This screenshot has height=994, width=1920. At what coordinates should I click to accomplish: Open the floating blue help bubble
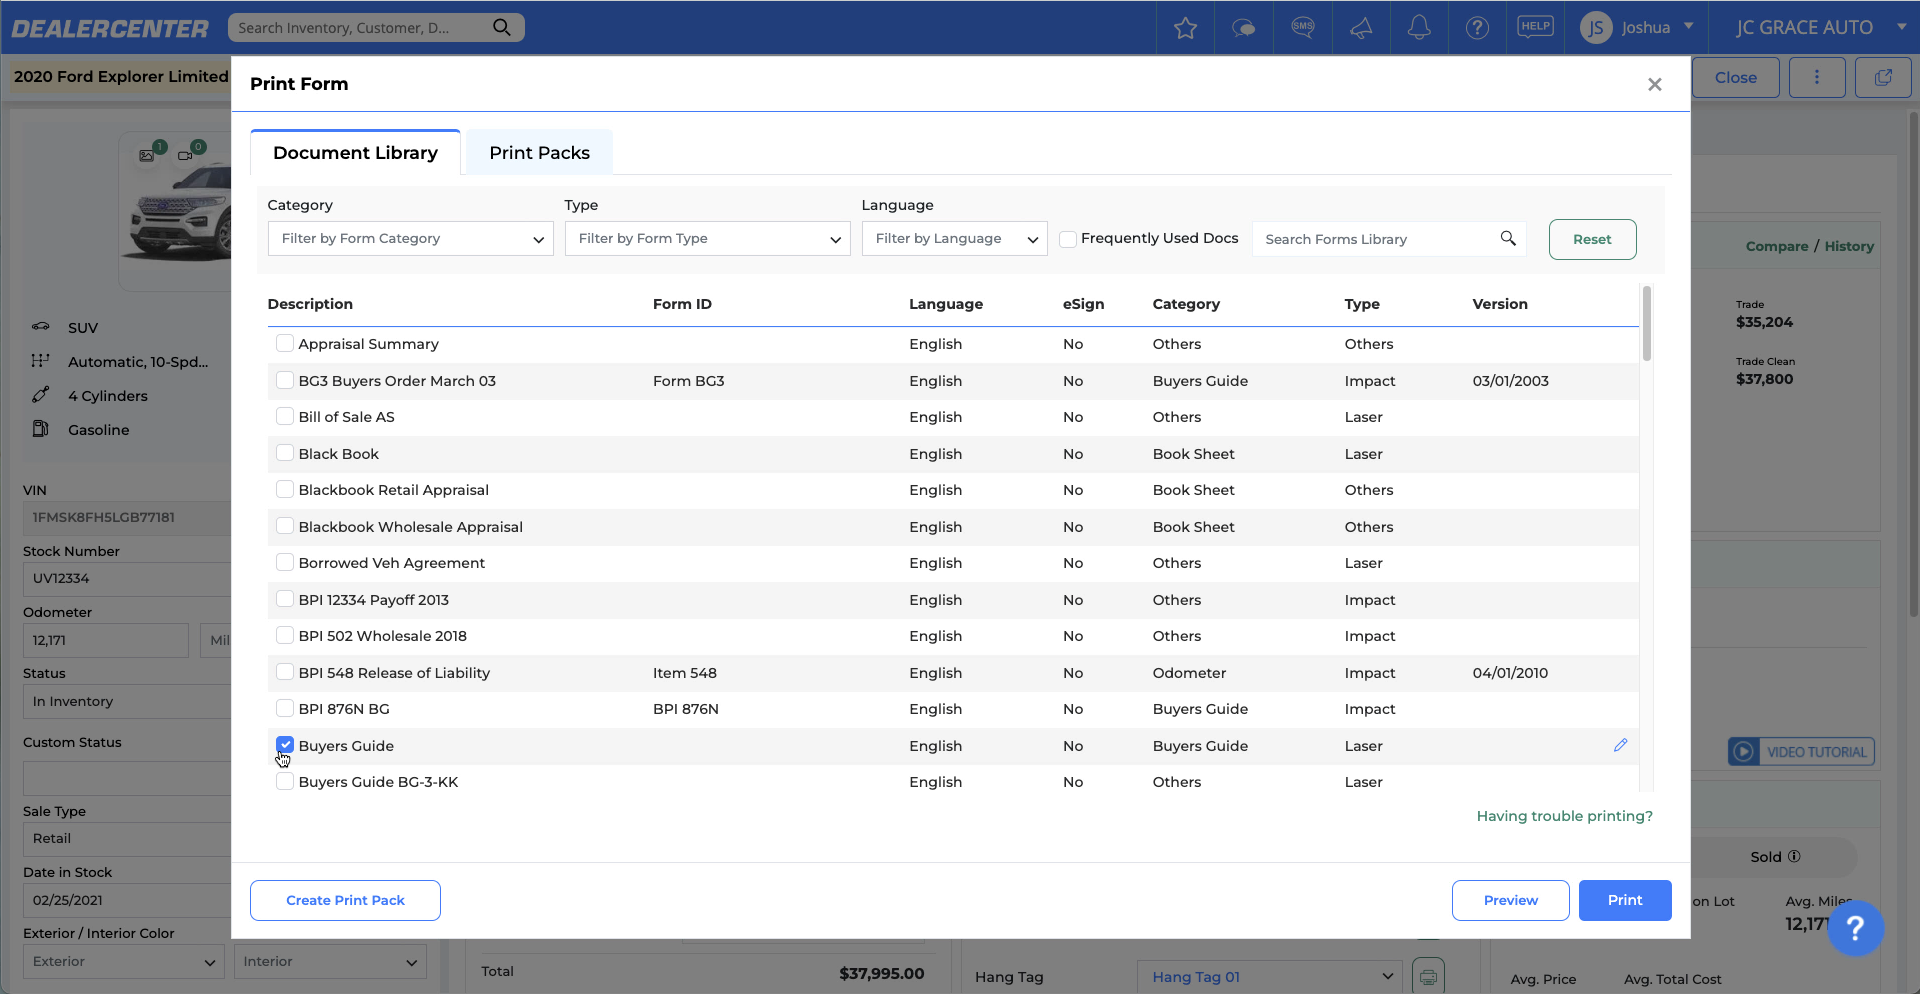click(x=1855, y=928)
